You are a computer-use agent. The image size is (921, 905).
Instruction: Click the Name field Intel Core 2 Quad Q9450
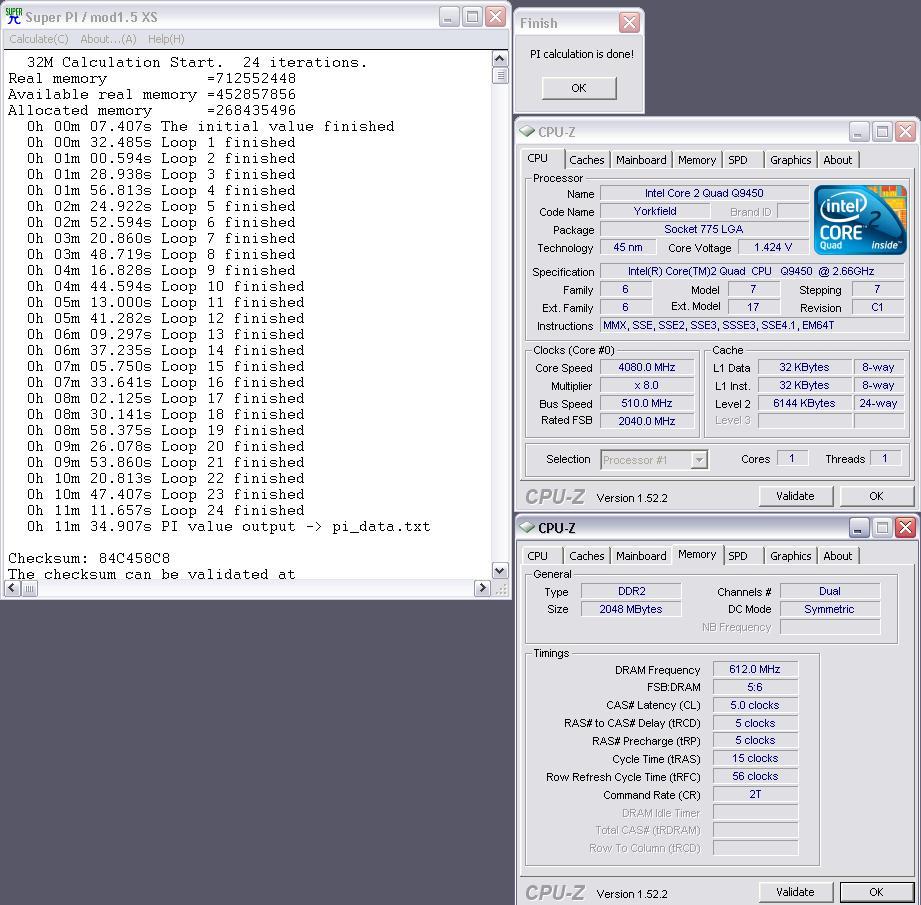pyautogui.click(x=704, y=193)
